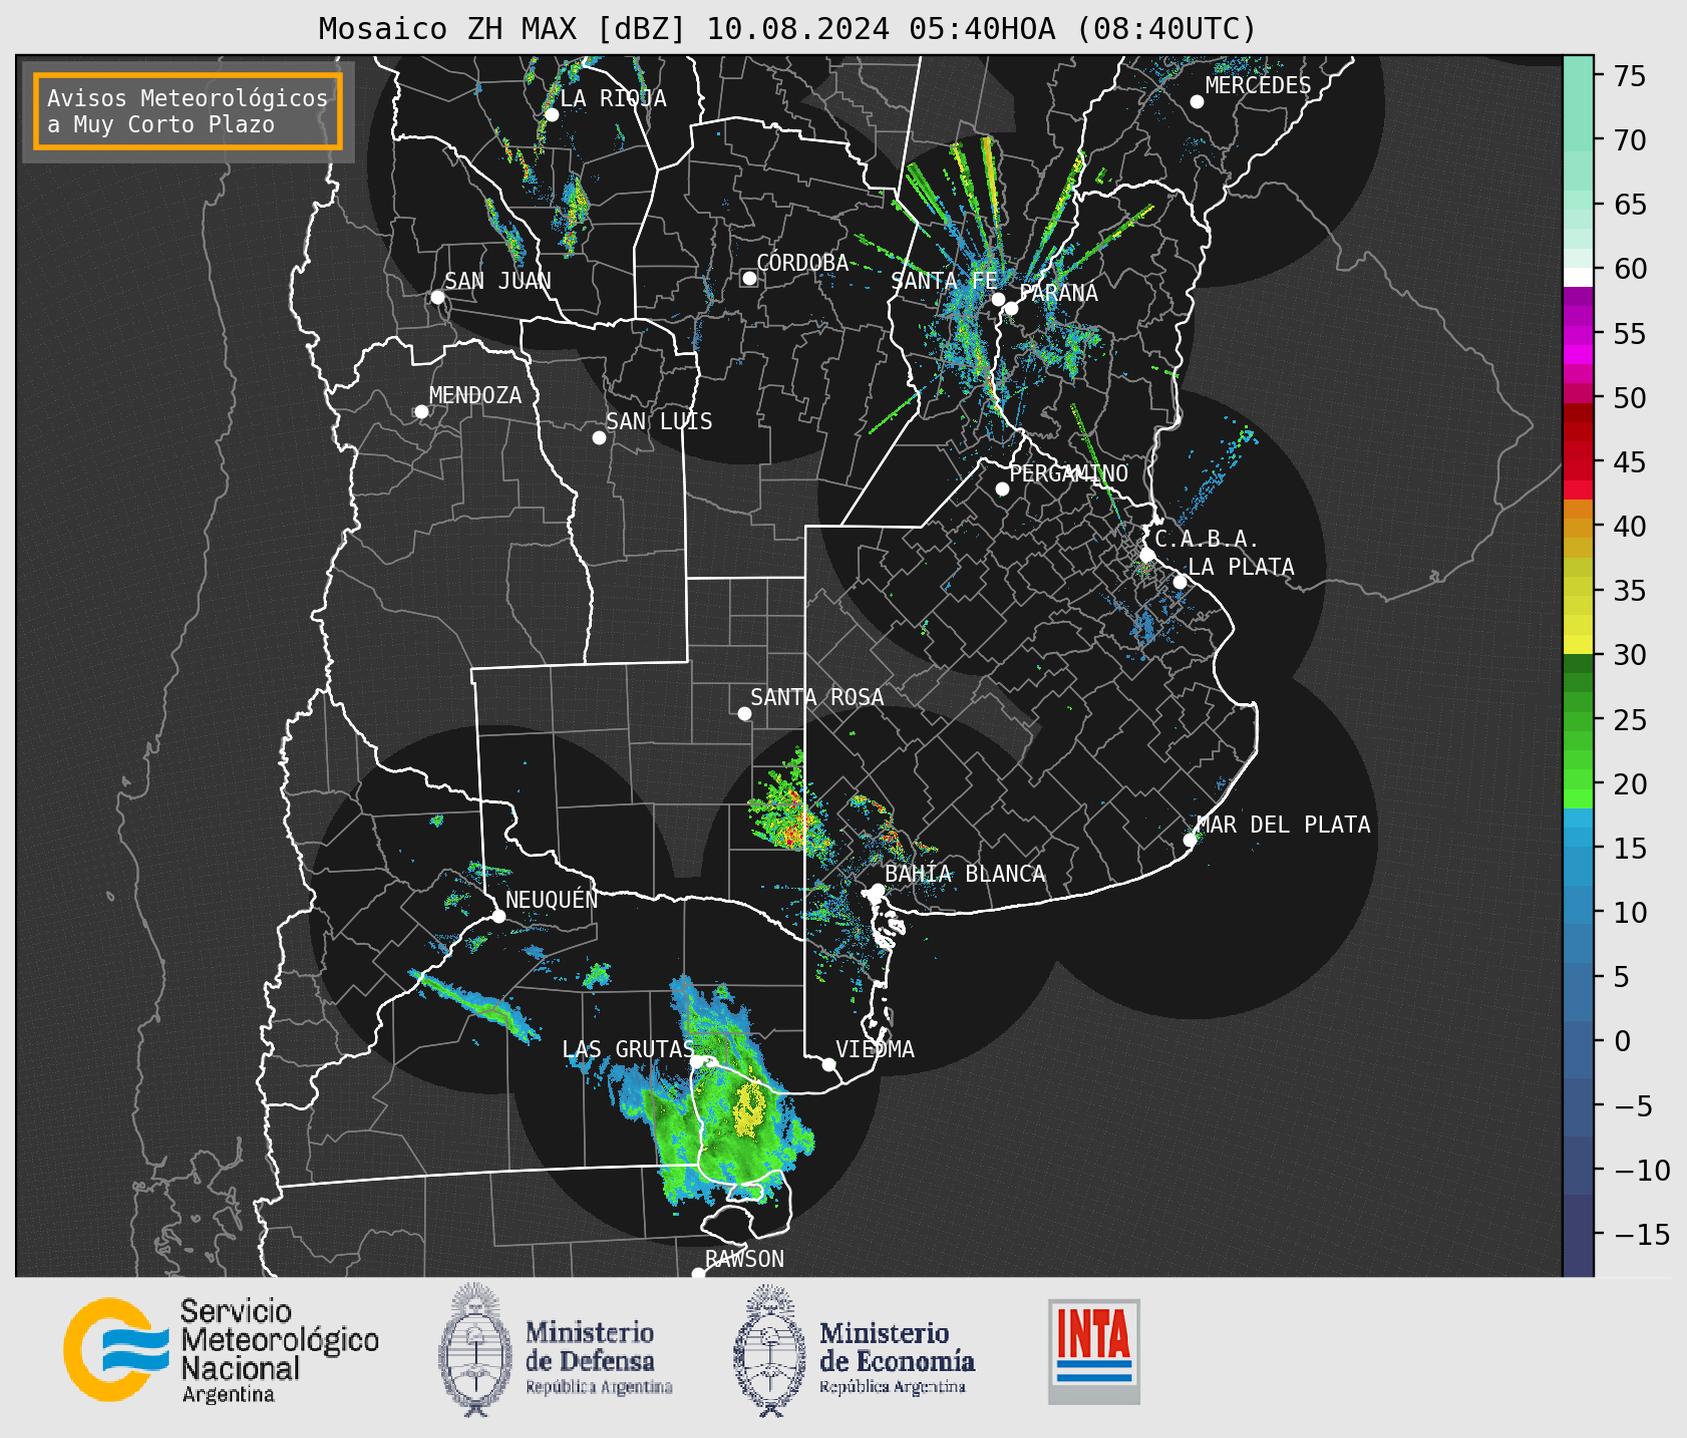Click the red 45 dBZ colorbar segment
Image resolution: width=1687 pixels, height=1438 pixels.
coord(1578,462)
